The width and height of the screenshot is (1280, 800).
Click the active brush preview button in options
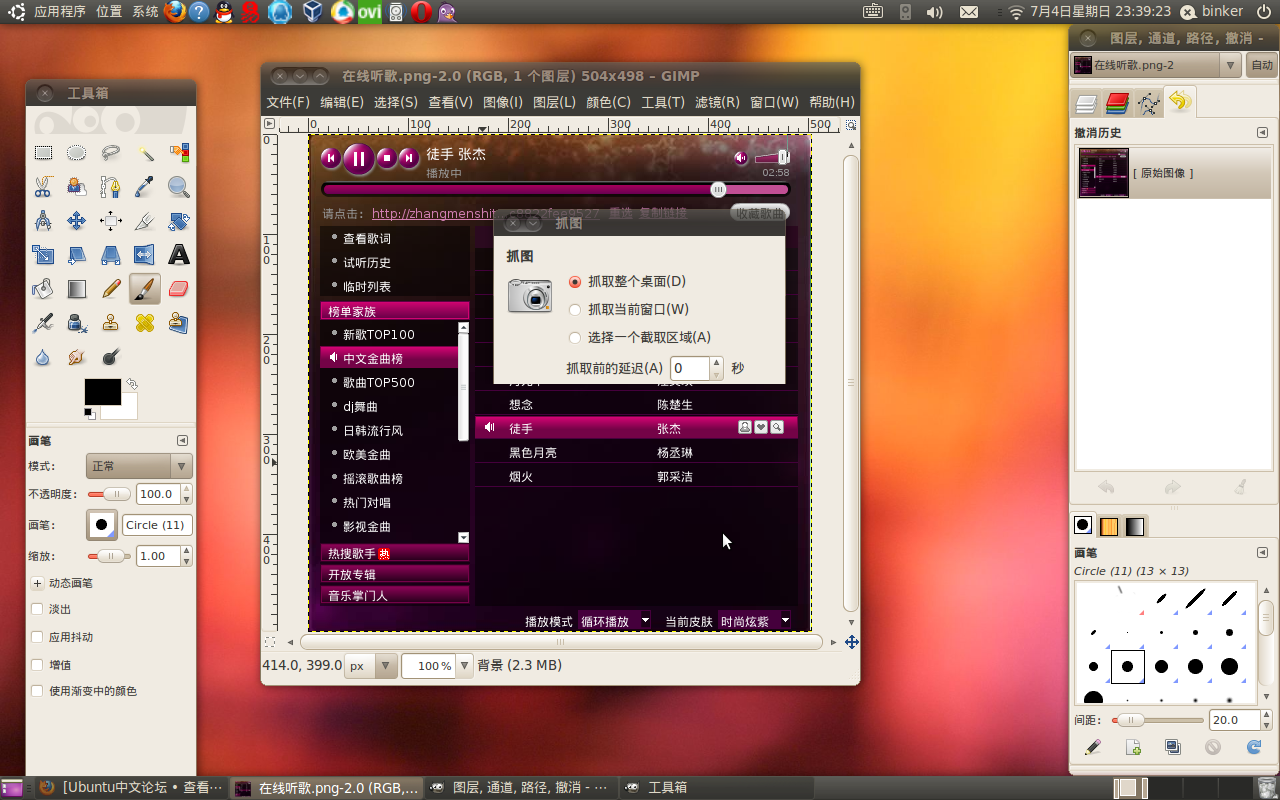point(102,525)
